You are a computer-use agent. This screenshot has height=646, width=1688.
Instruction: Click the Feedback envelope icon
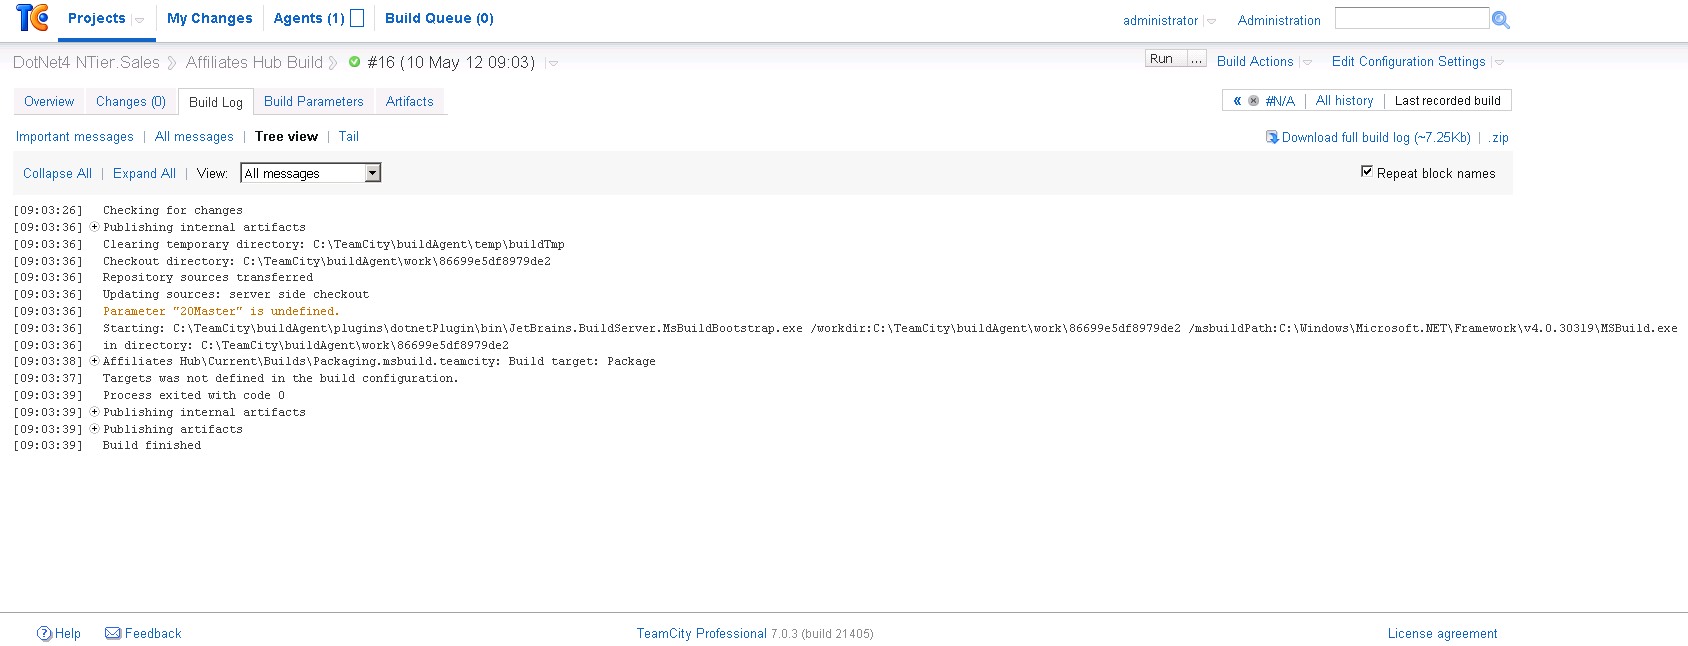(x=113, y=633)
